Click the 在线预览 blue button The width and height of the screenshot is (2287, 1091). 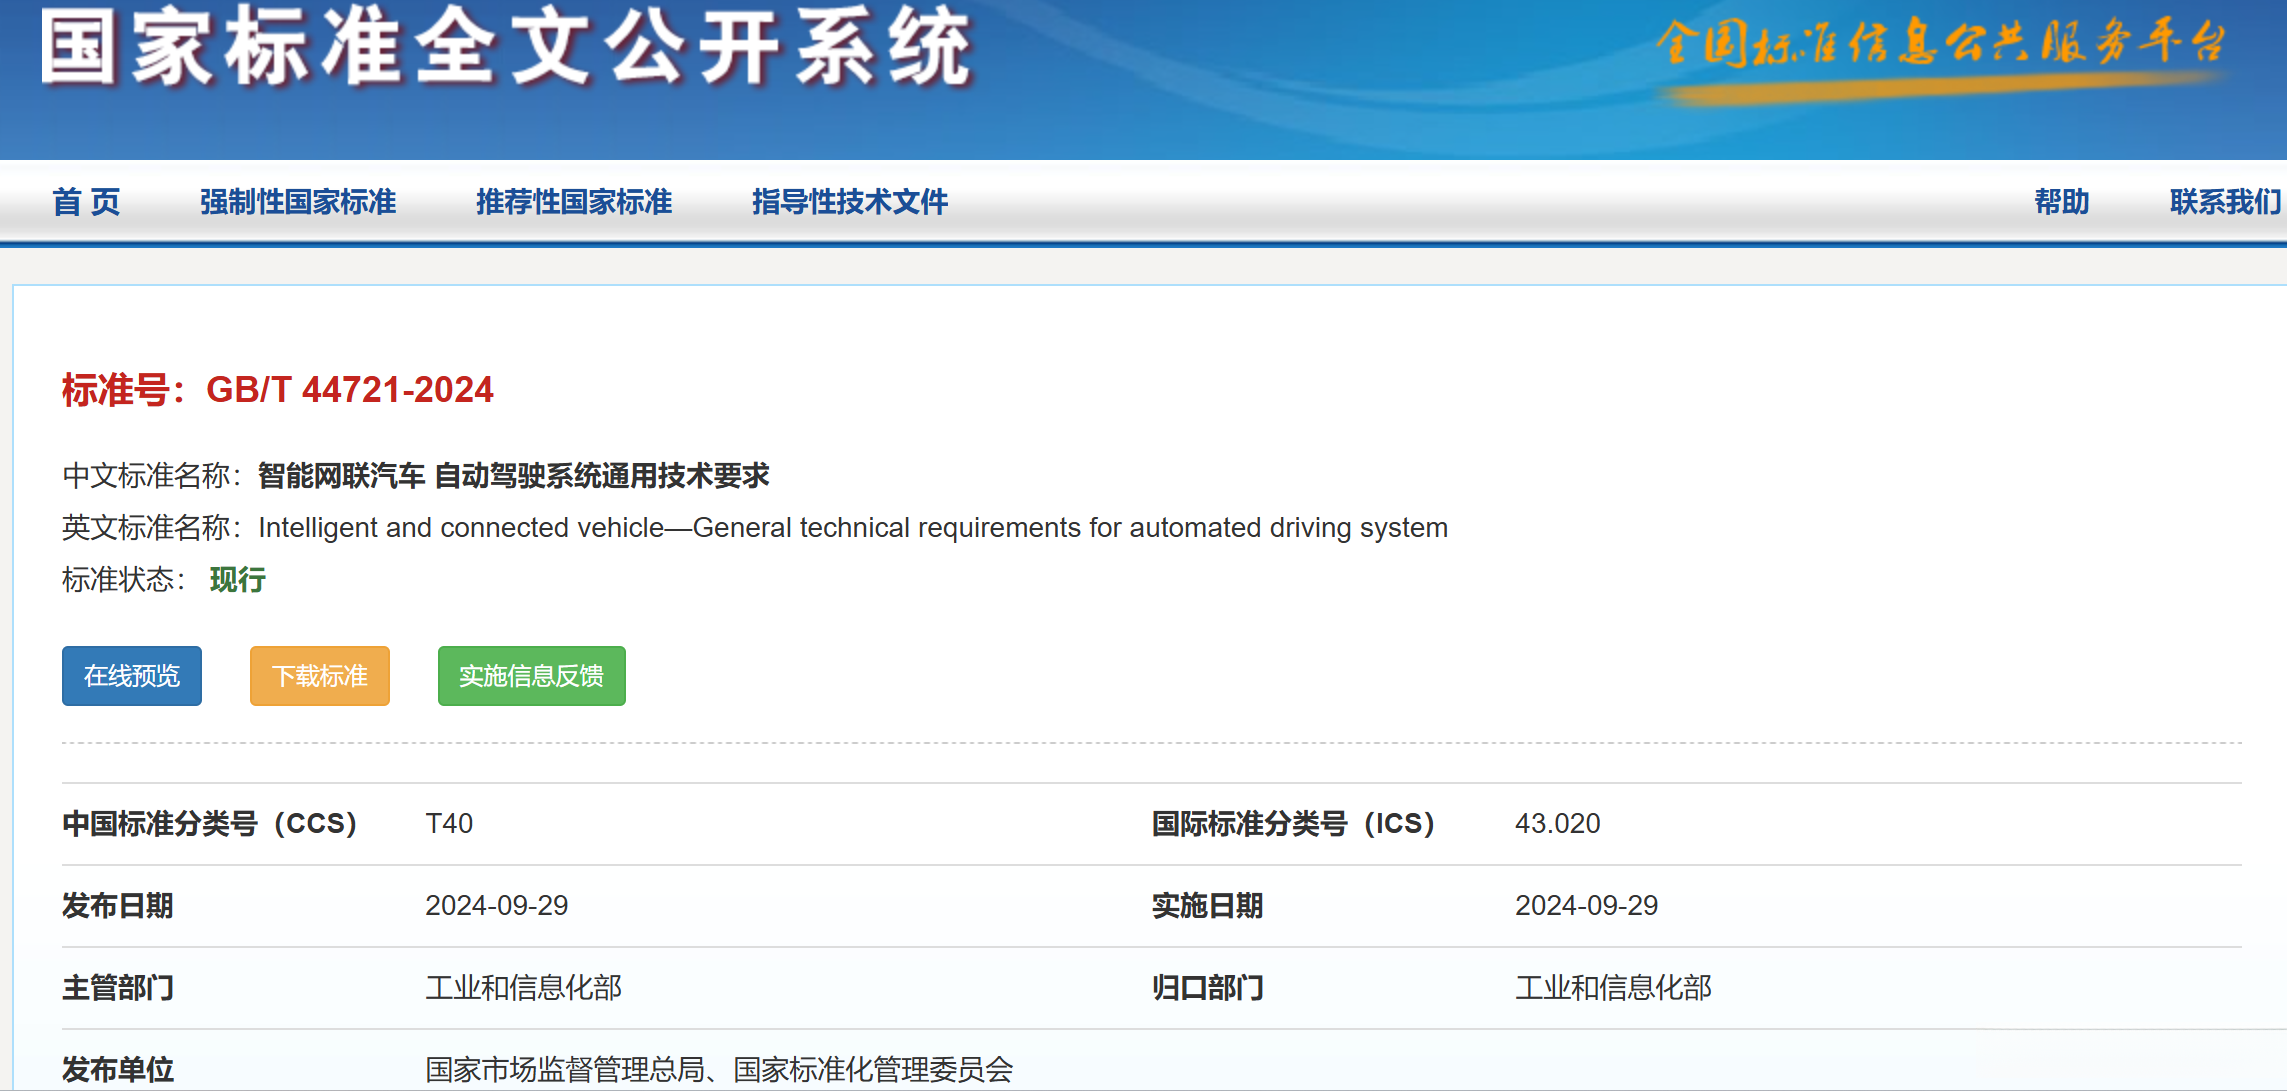(x=132, y=676)
